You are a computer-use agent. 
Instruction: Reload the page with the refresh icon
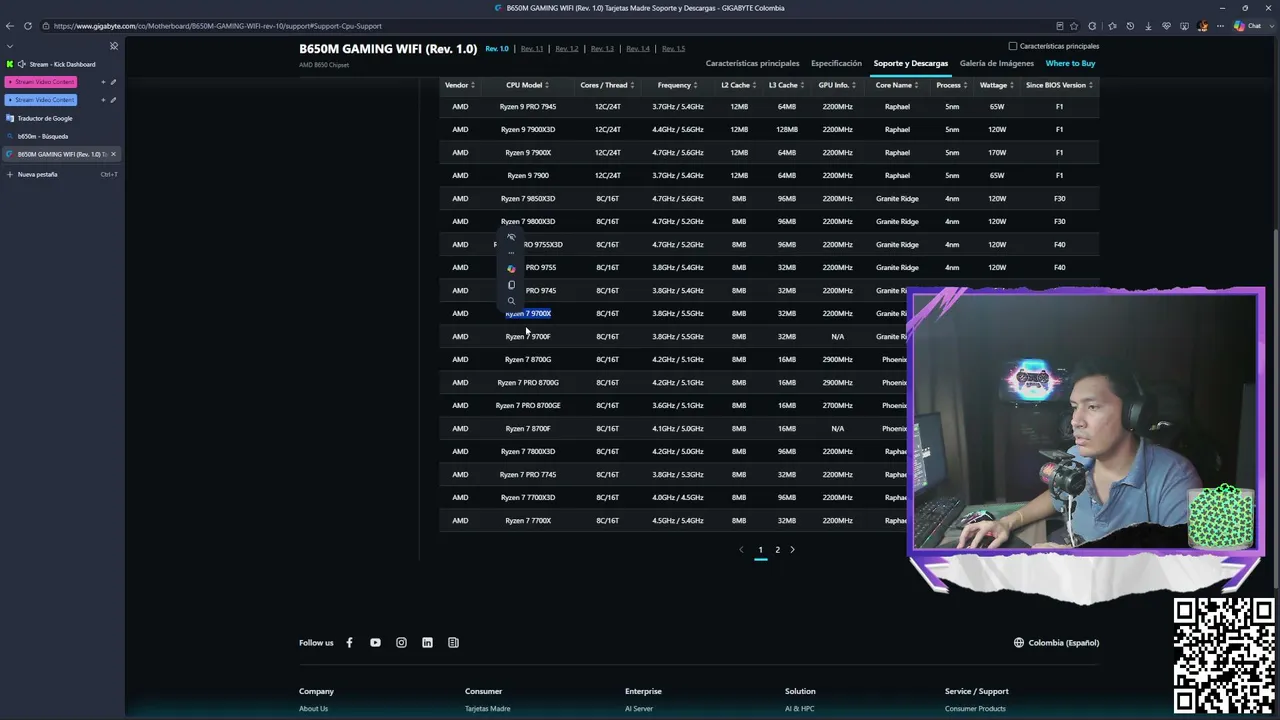(27, 26)
